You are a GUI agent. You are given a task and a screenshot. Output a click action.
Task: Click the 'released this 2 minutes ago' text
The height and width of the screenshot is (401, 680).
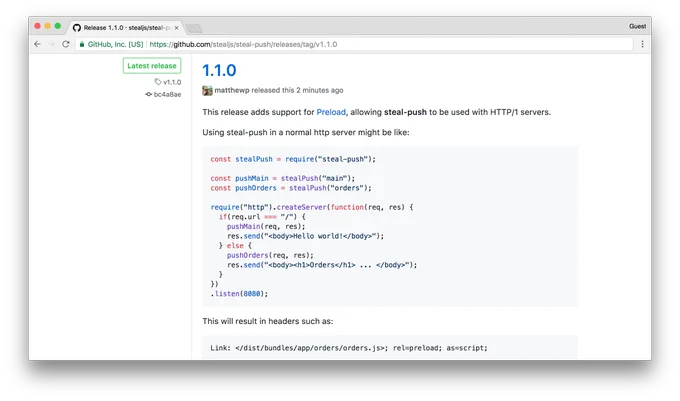(x=298, y=90)
